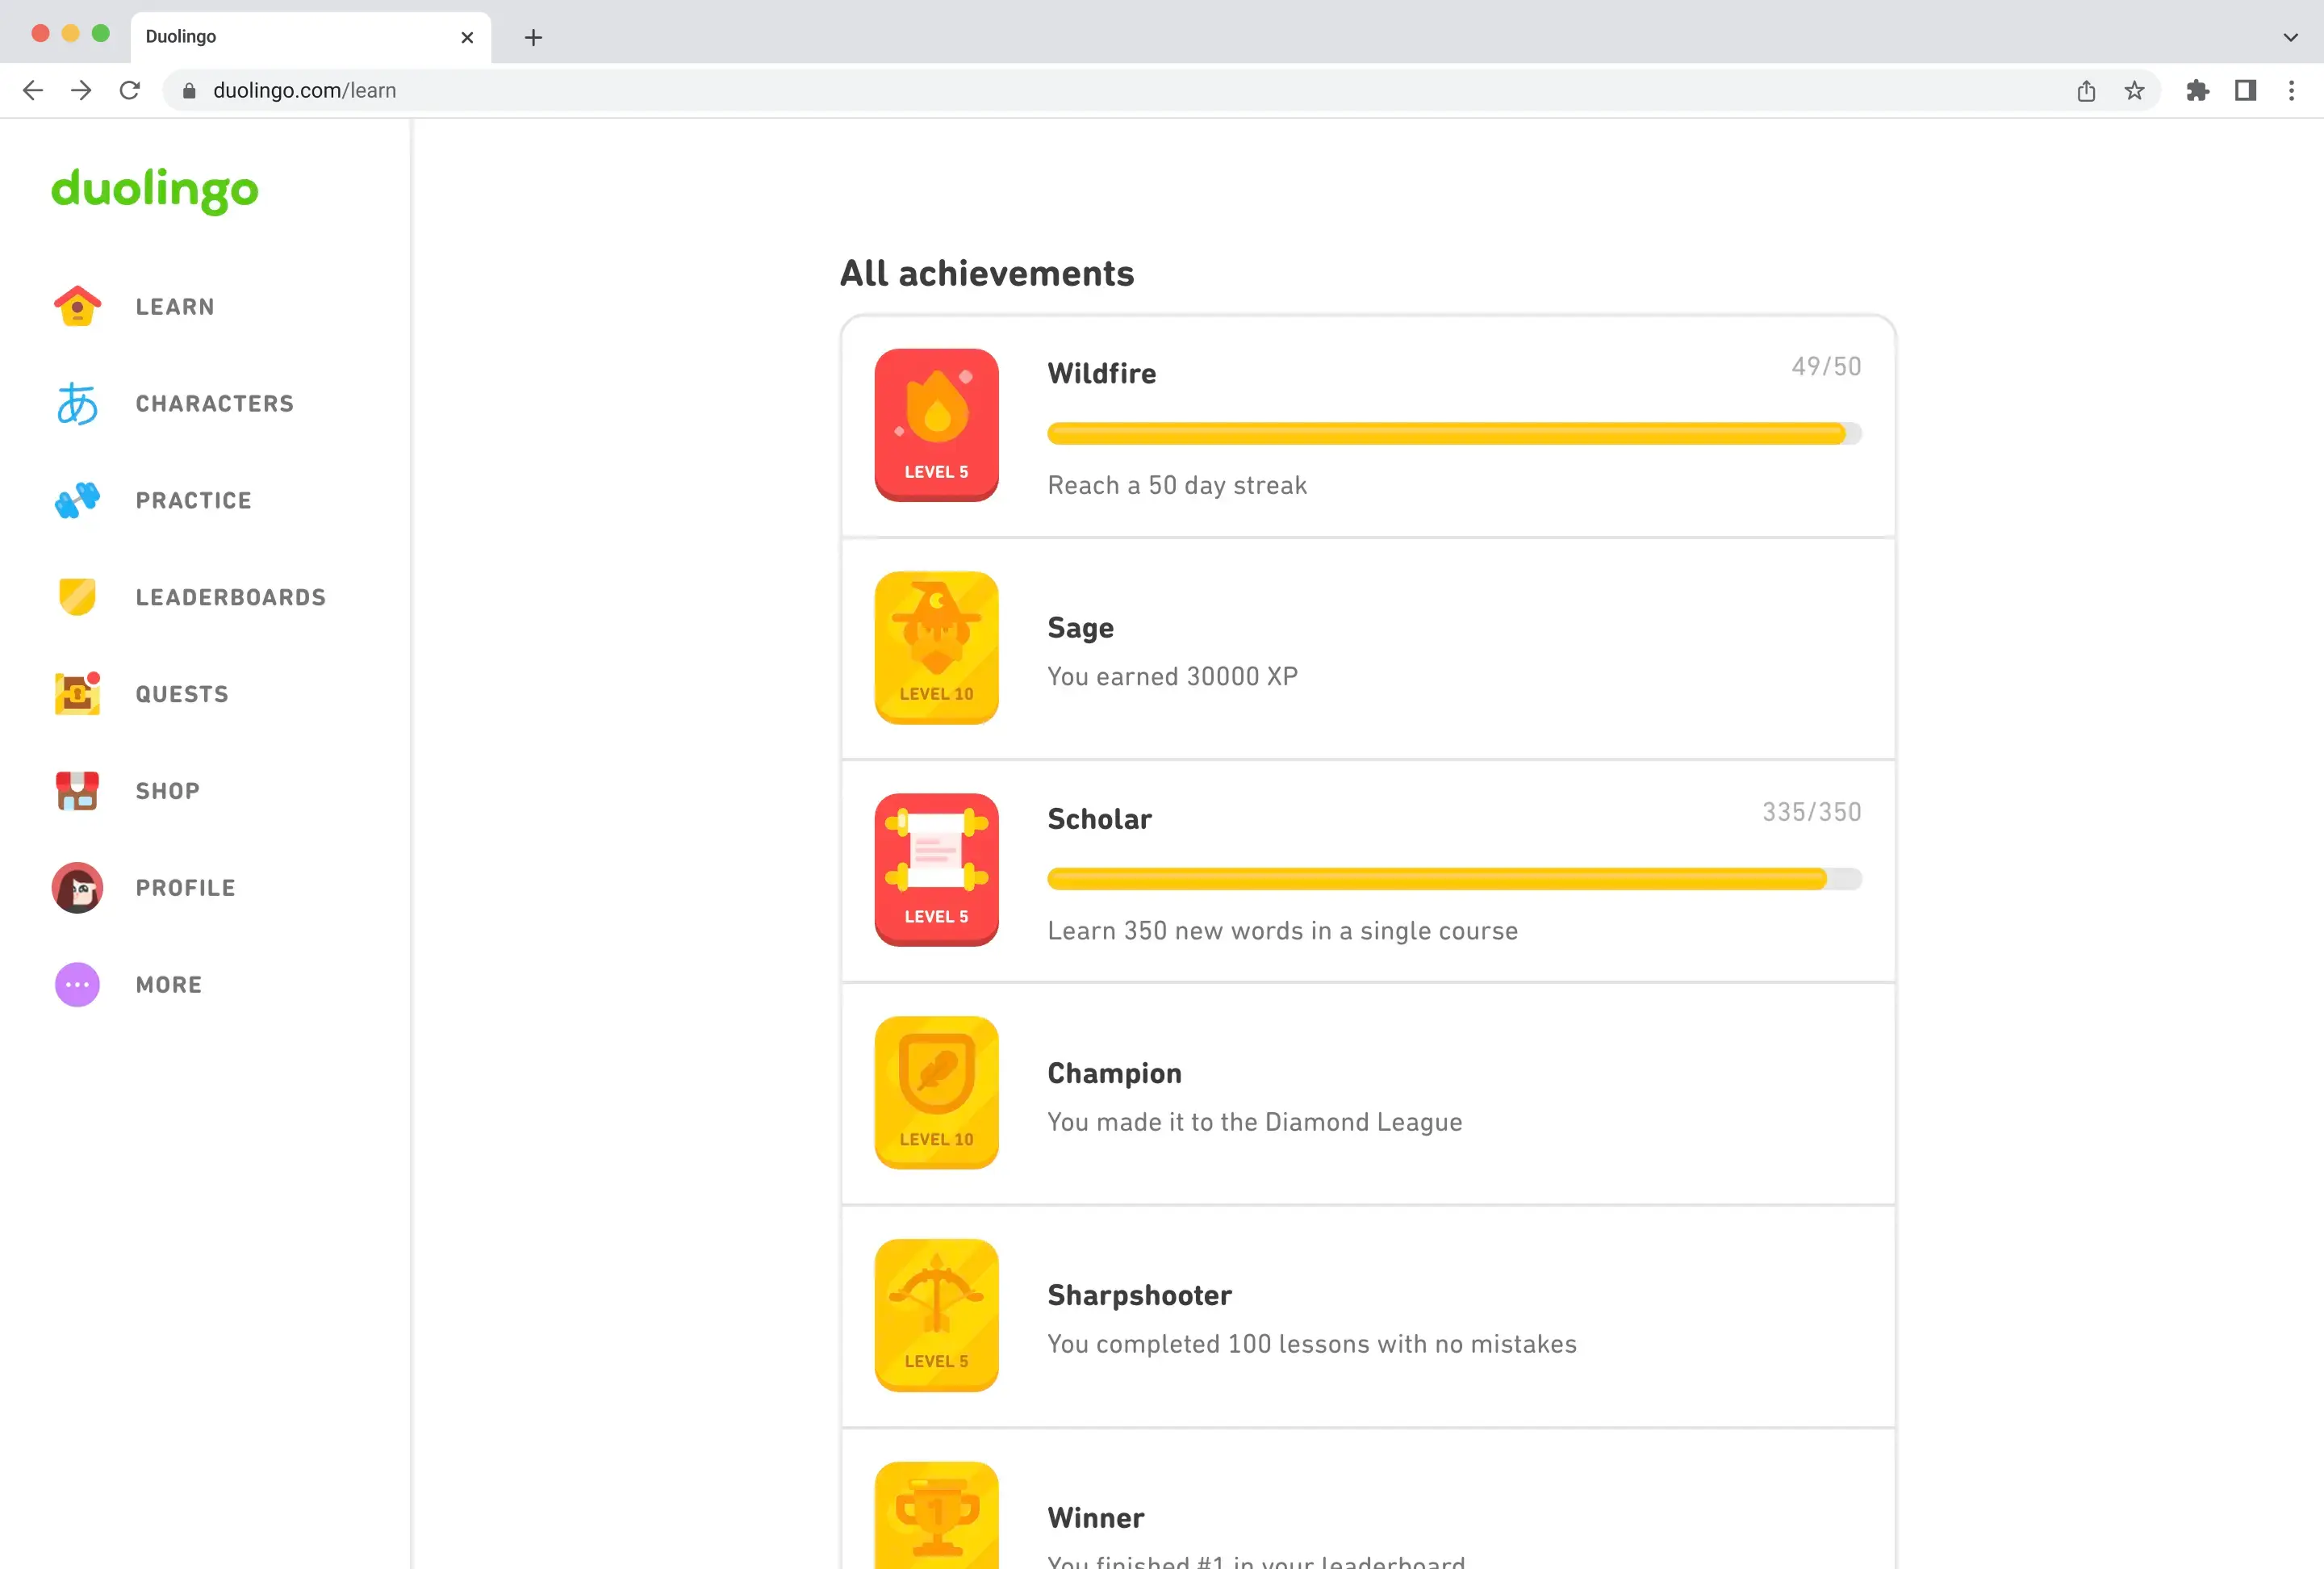The width and height of the screenshot is (2324, 1569).
Task: Click the share page icon
Action: click(x=2086, y=91)
